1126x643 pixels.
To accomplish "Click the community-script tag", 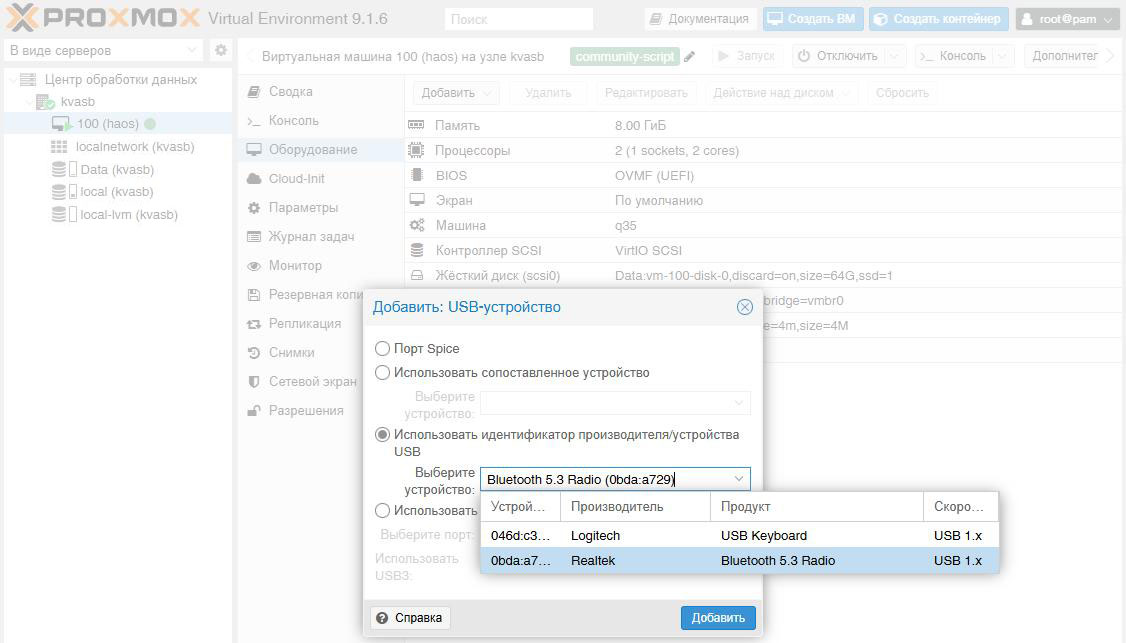I will (x=625, y=56).
